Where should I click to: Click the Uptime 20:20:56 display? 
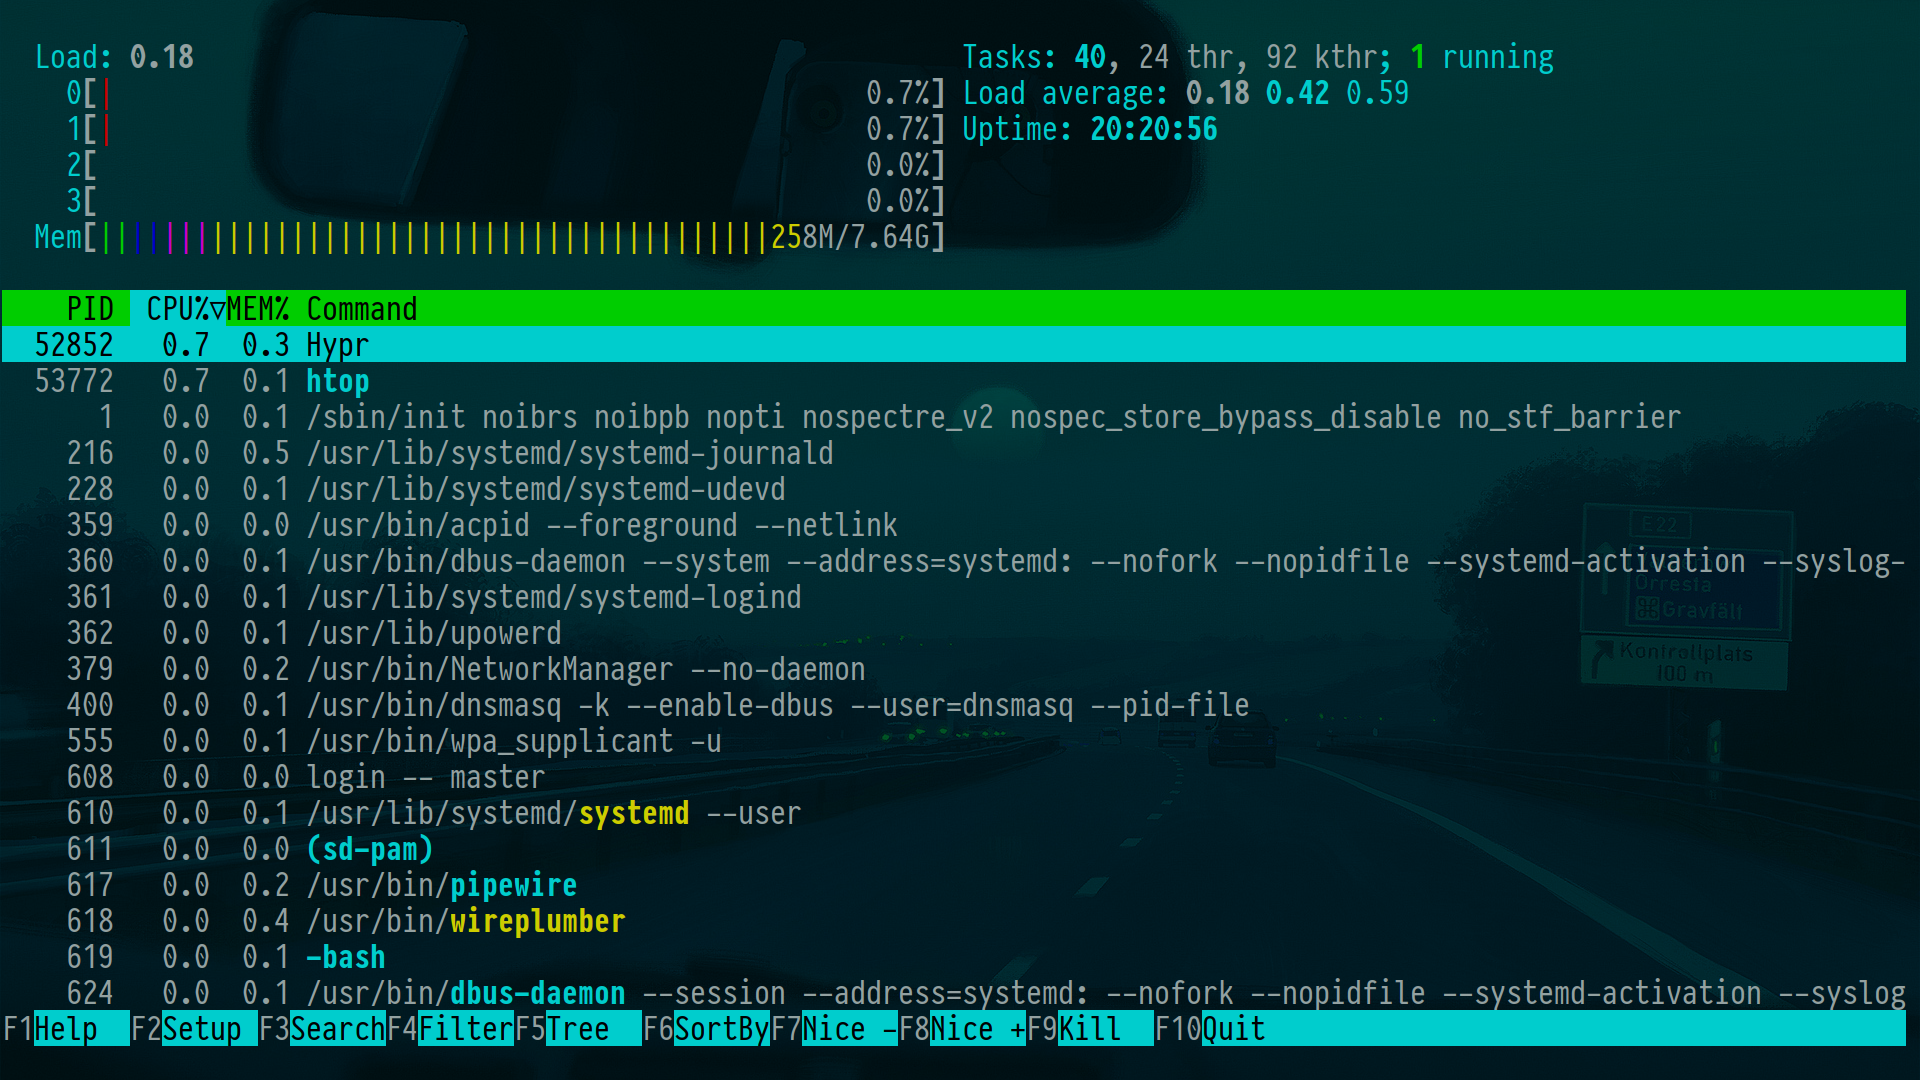[x=1090, y=128]
